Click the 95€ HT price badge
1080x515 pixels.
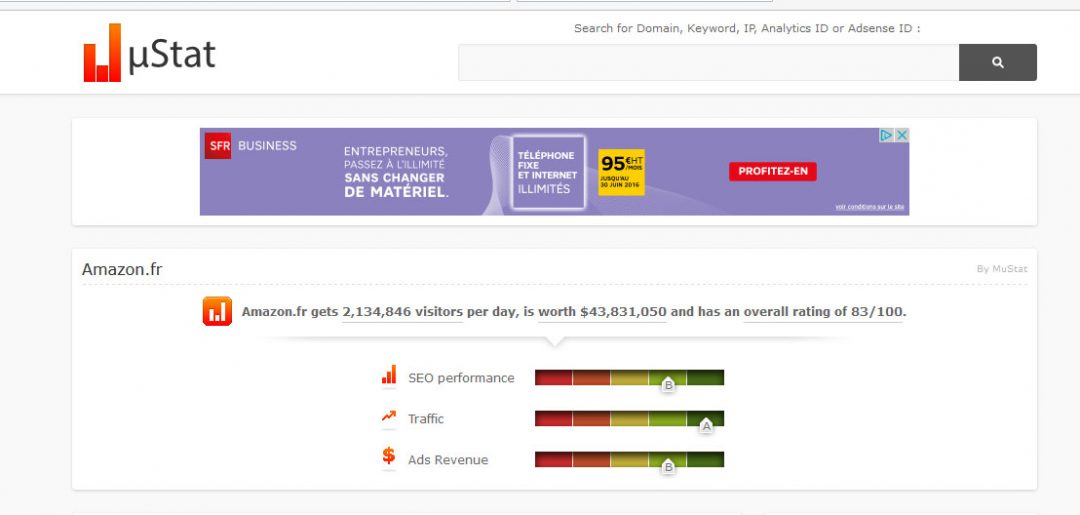click(x=621, y=172)
